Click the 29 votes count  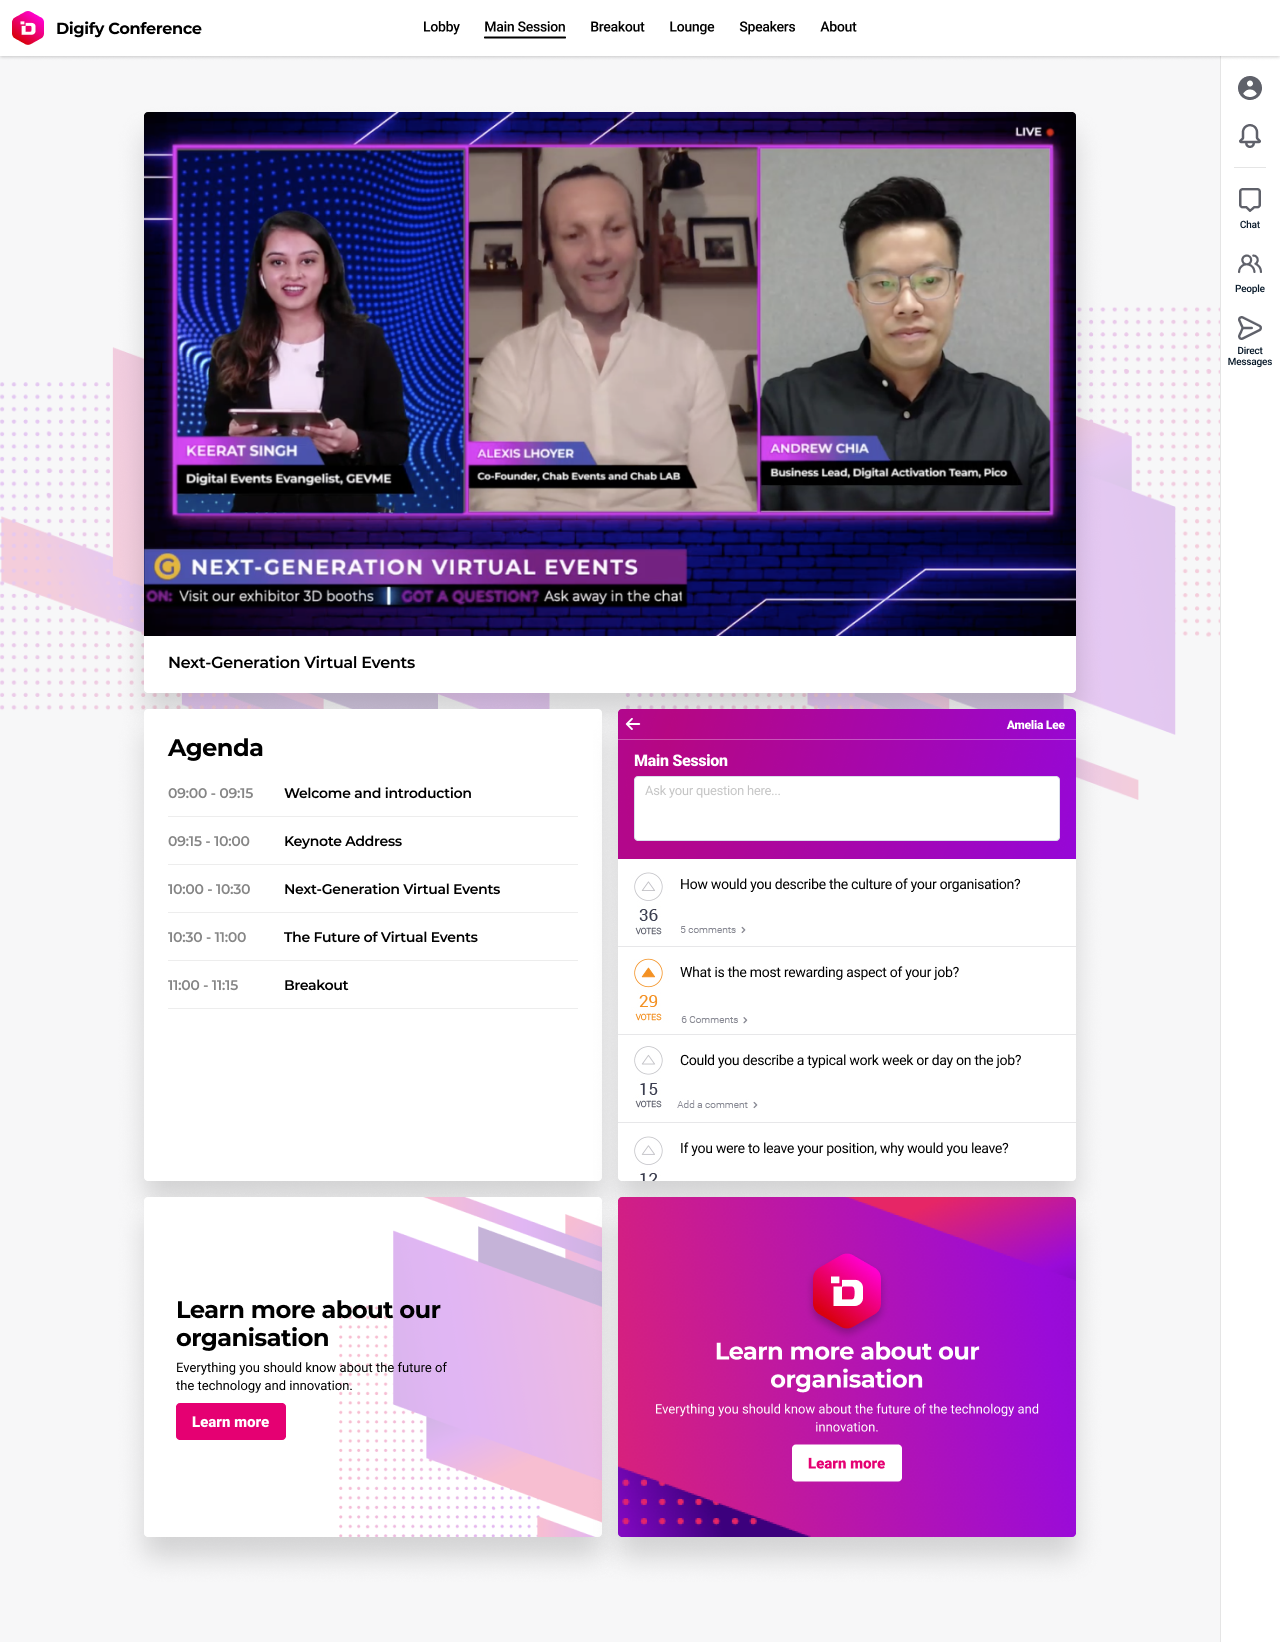point(648,1001)
